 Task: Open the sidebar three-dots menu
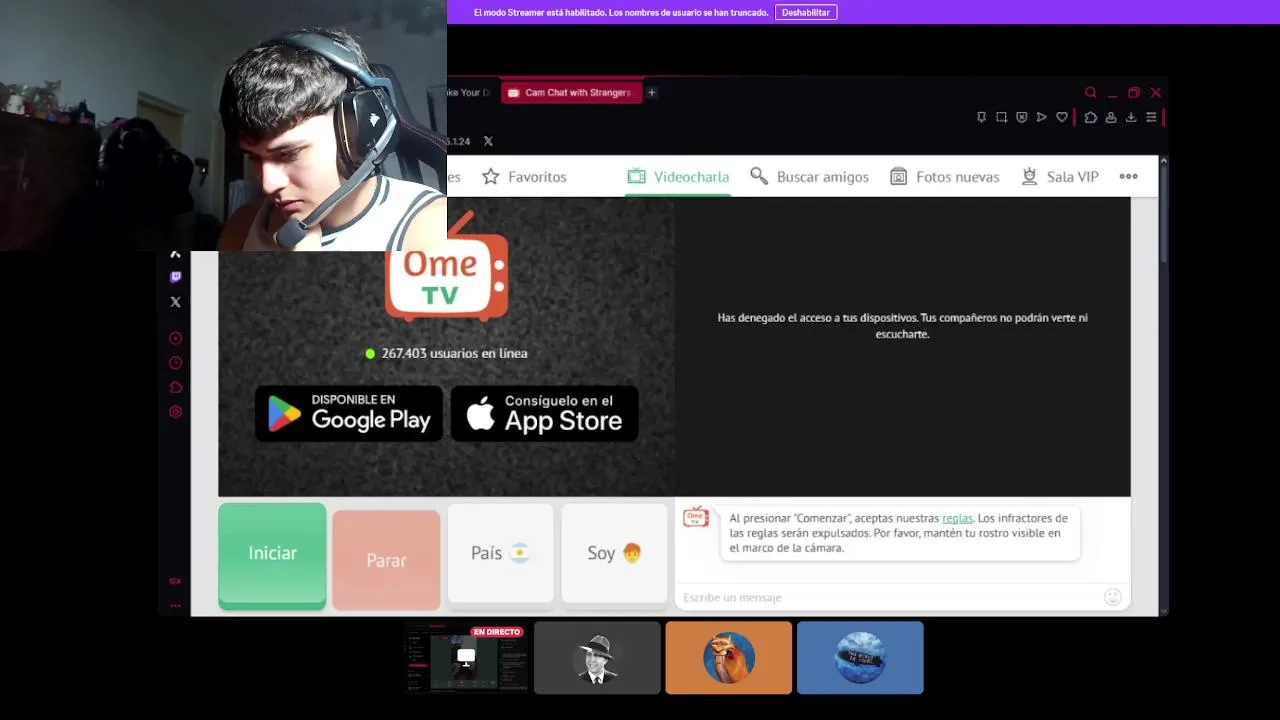point(175,605)
